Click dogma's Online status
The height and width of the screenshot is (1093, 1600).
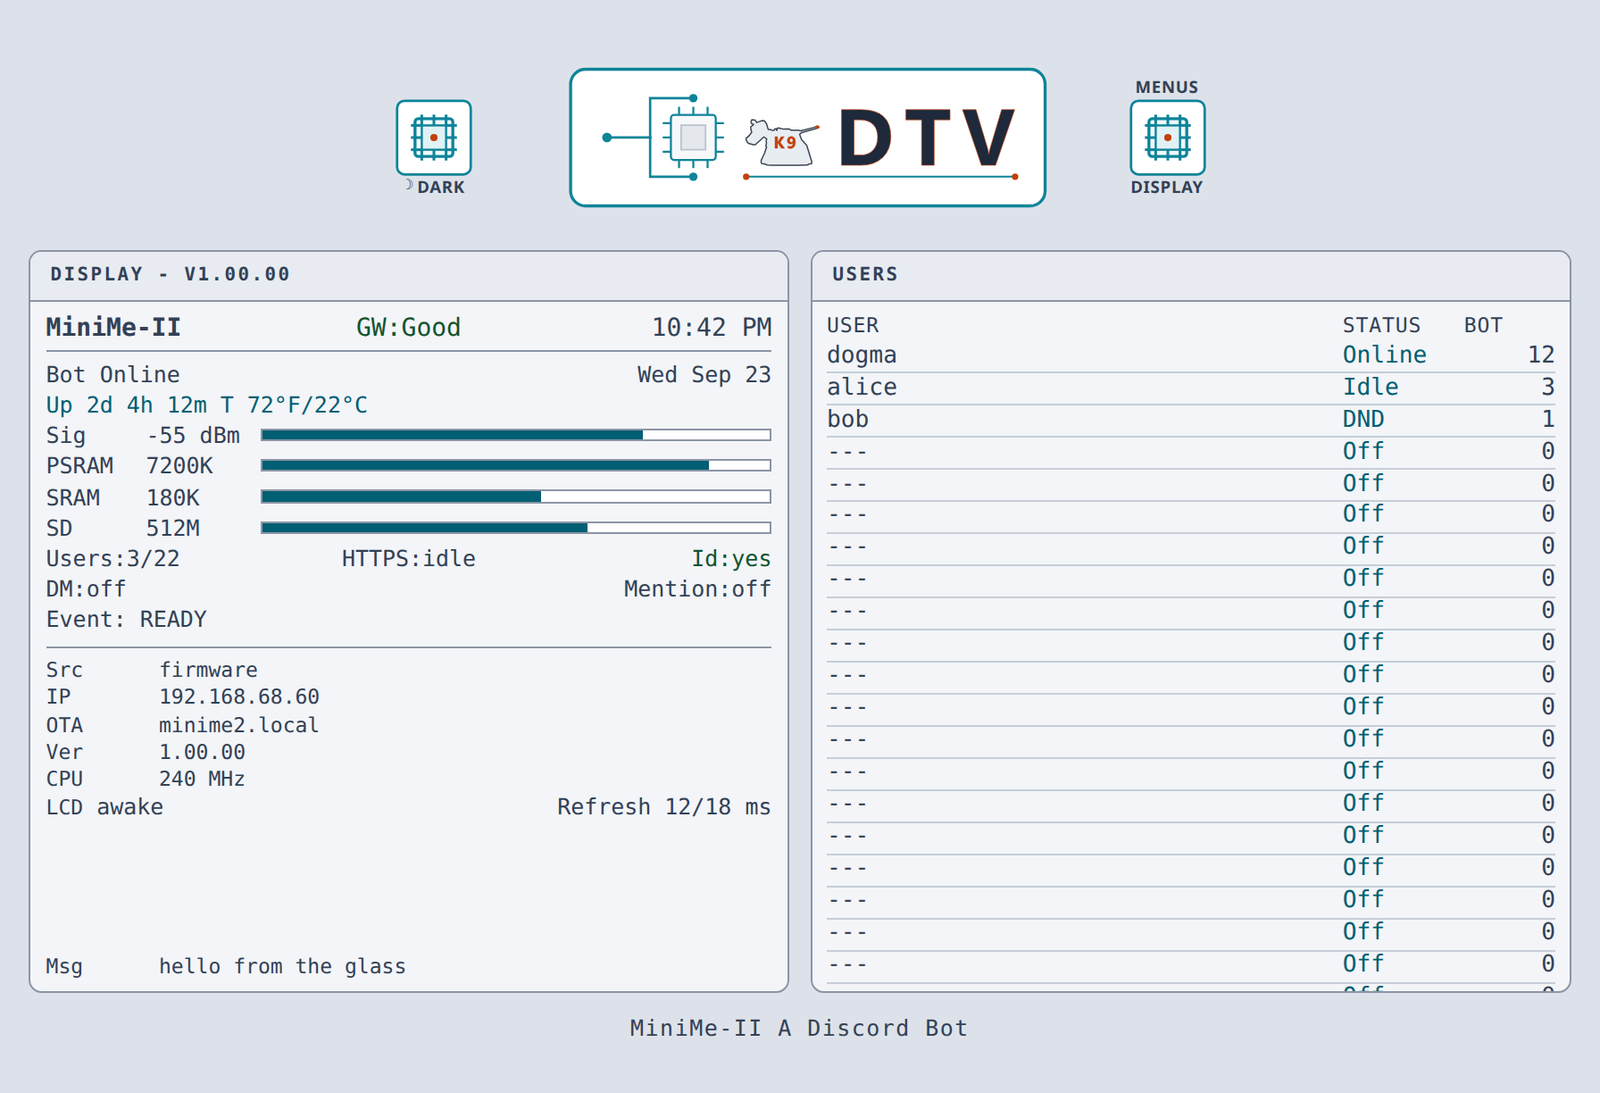(1384, 355)
